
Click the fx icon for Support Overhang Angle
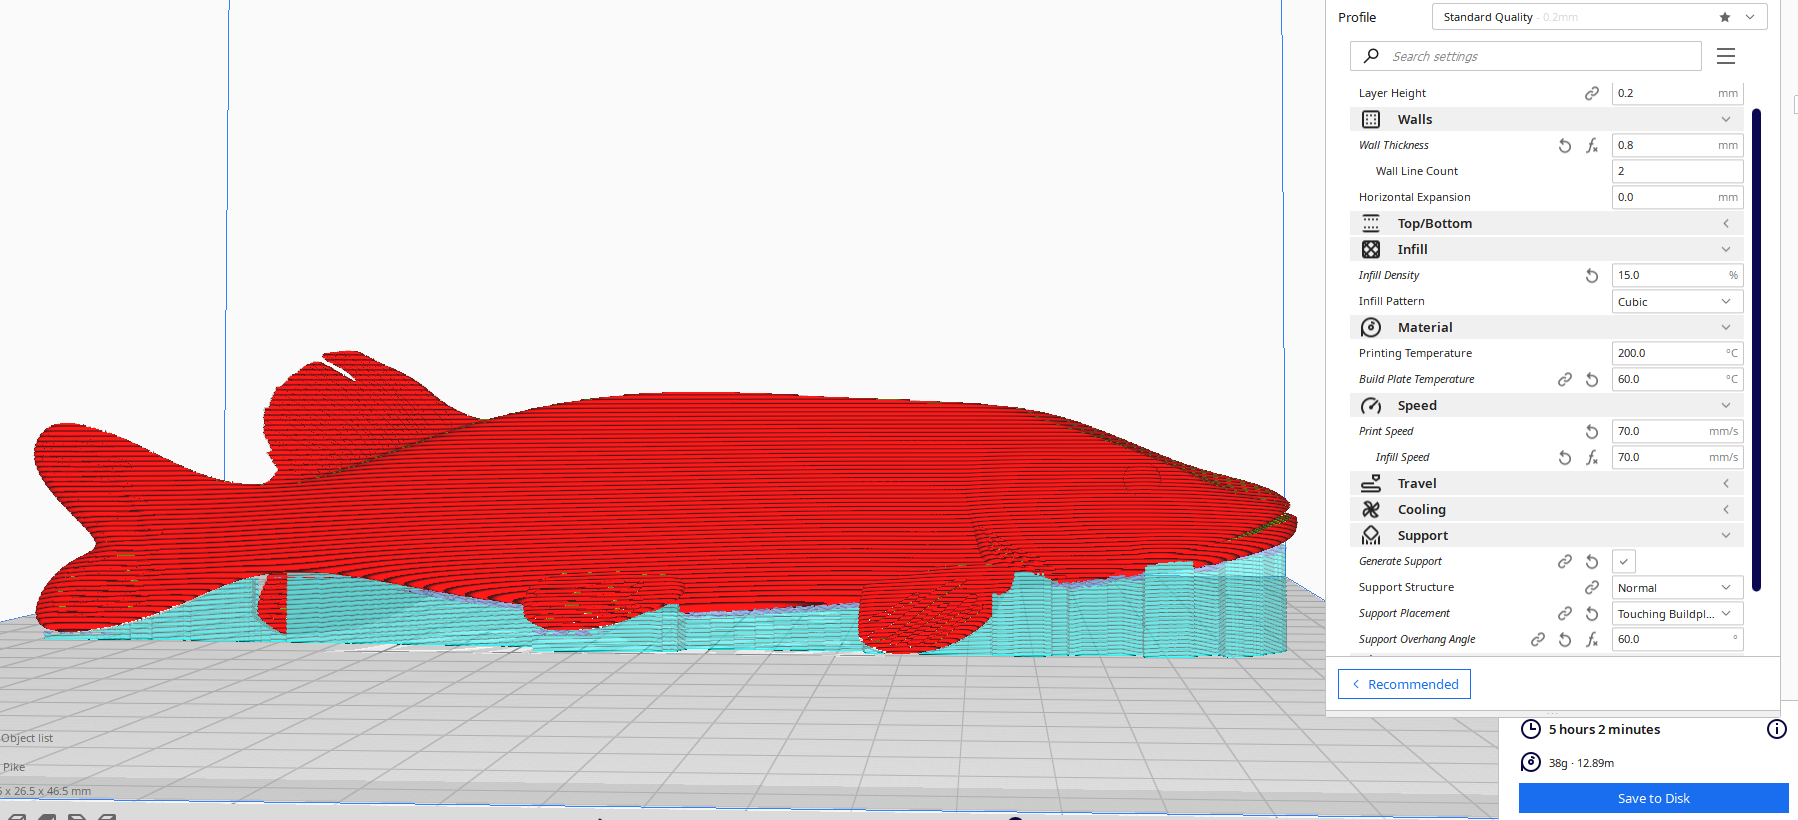[x=1592, y=640]
